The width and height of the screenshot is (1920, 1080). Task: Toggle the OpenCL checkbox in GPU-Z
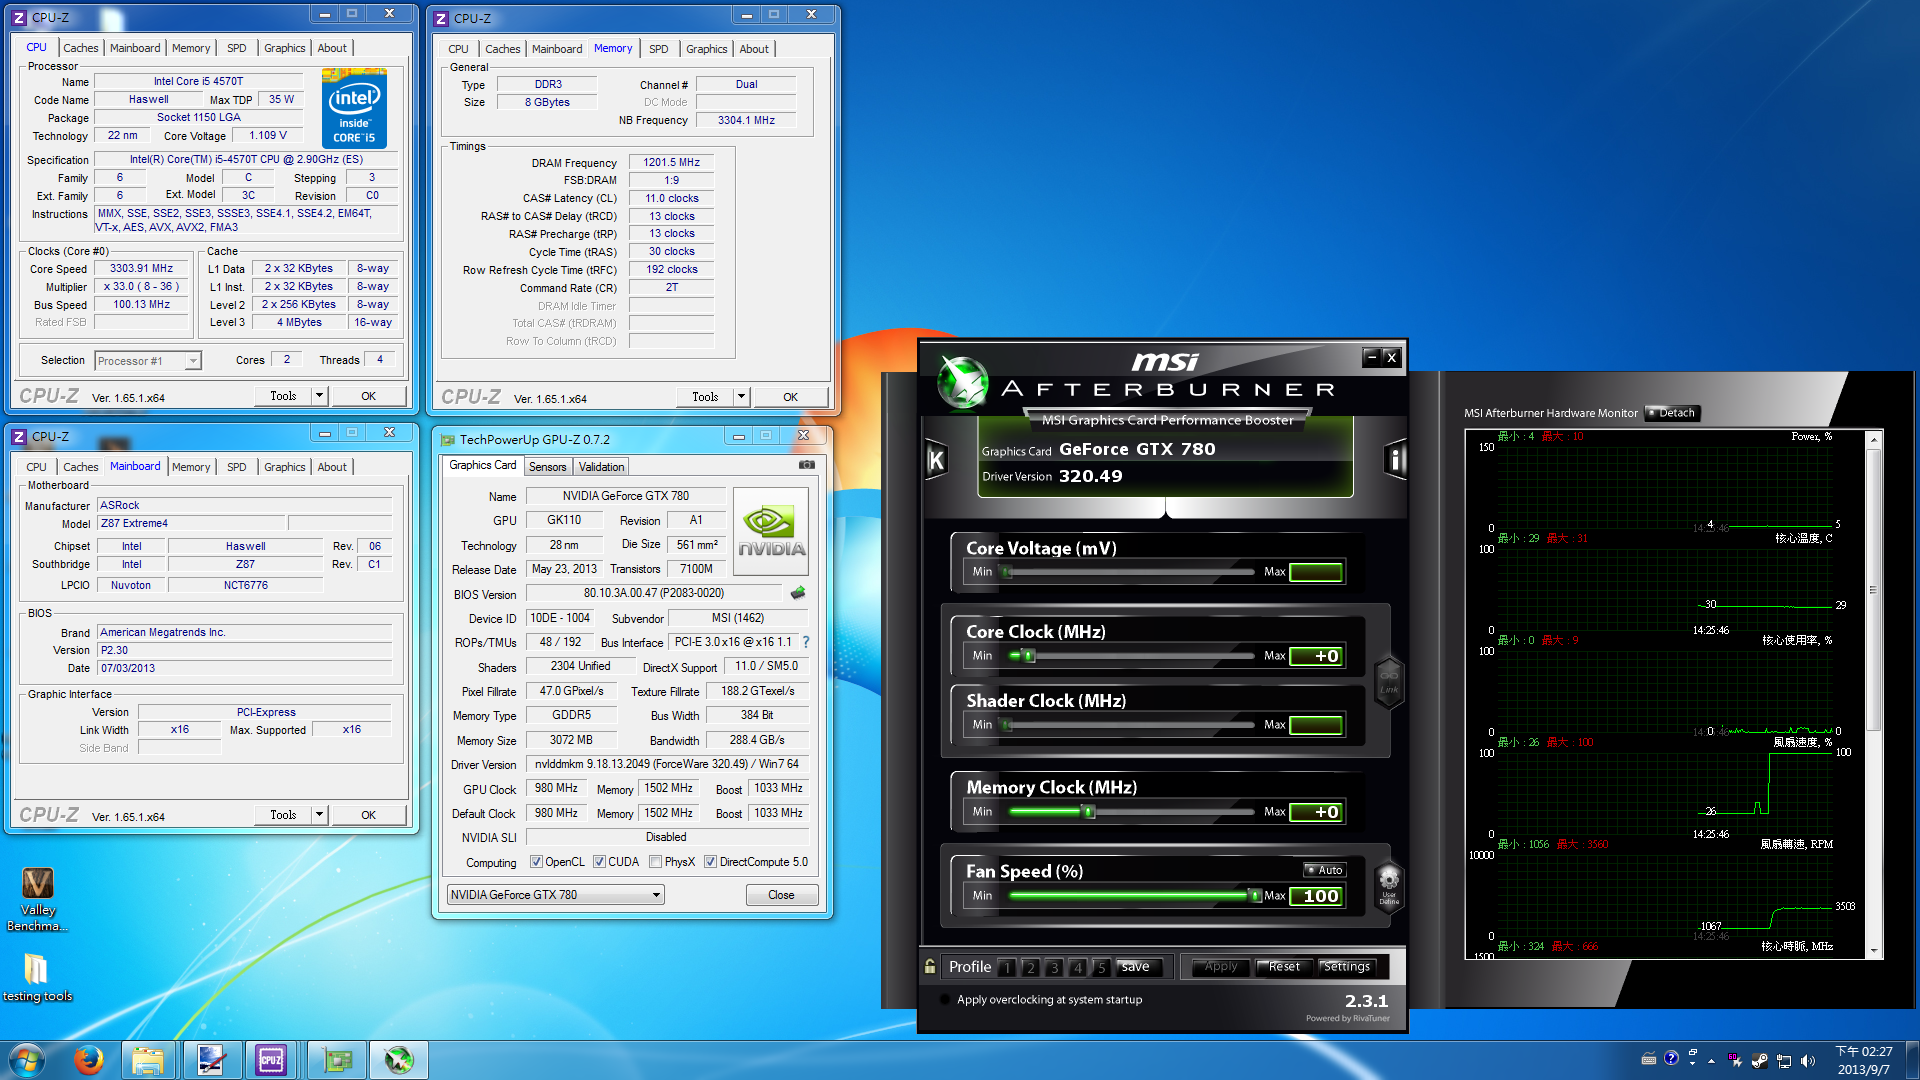click(536, 862)
